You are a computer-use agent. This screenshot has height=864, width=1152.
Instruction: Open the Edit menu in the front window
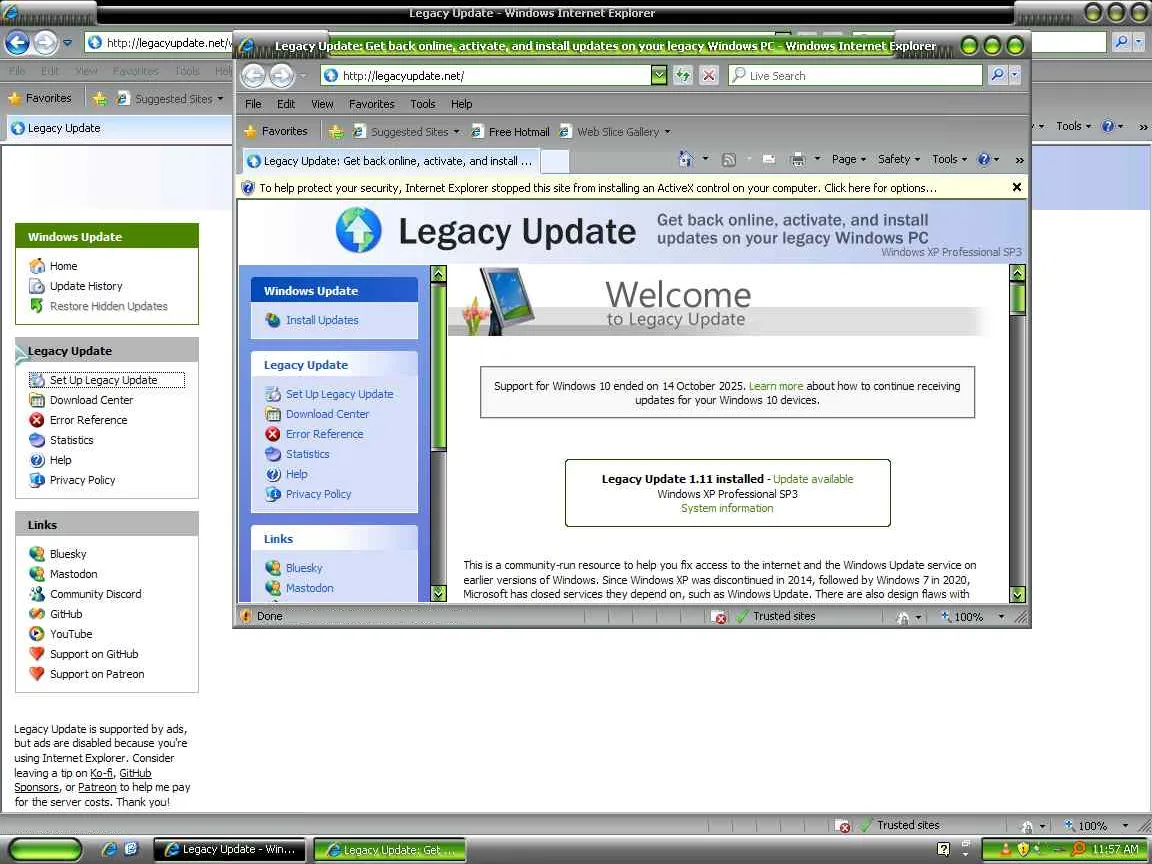pyautogui.click(x=286, y=104)
